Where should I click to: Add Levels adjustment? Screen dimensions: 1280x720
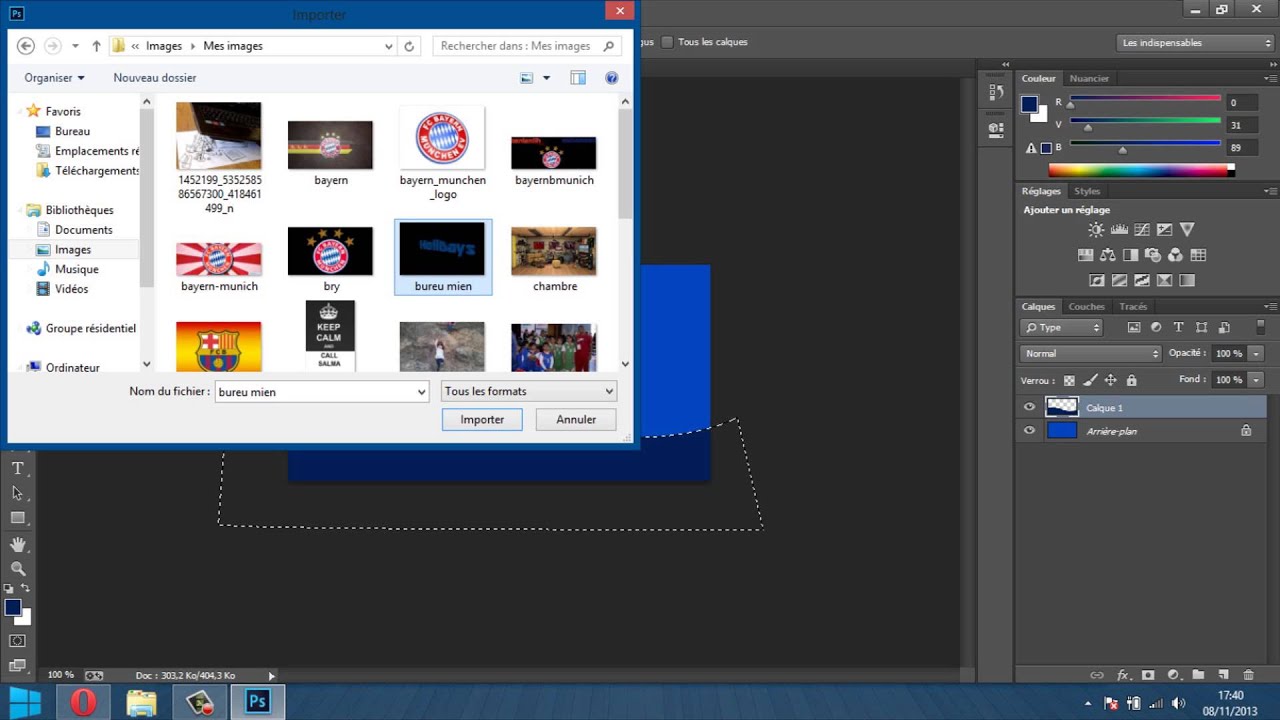click(1119, 229)
